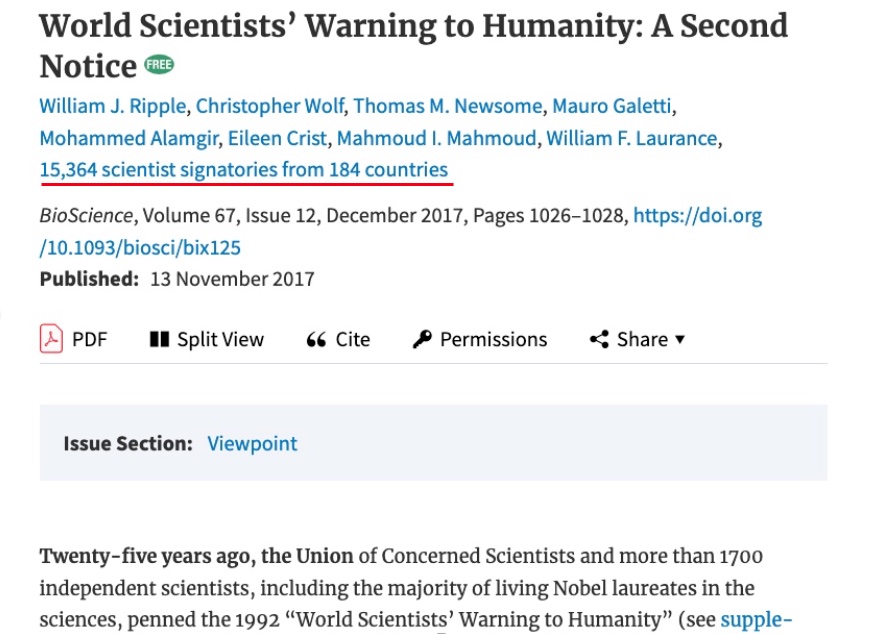
Task: Open author Christopher Wolf link
Action: point(270,106)
